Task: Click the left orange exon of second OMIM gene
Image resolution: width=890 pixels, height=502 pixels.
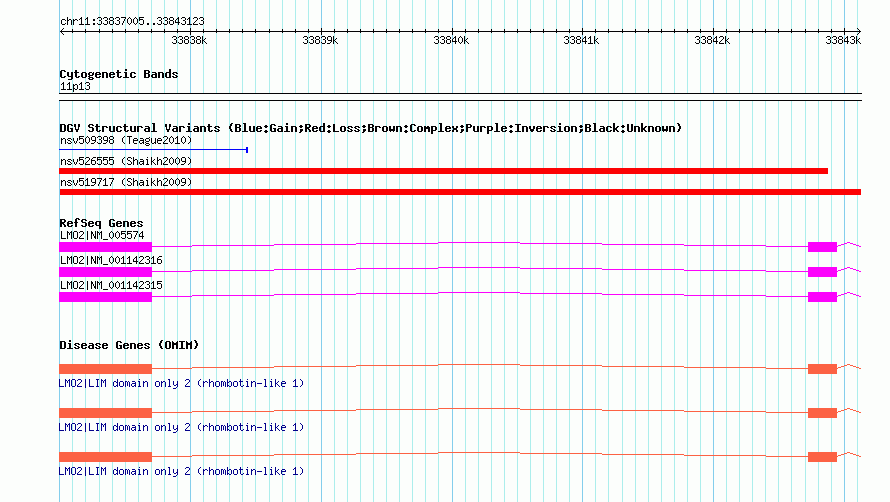Action: point(106,412)
